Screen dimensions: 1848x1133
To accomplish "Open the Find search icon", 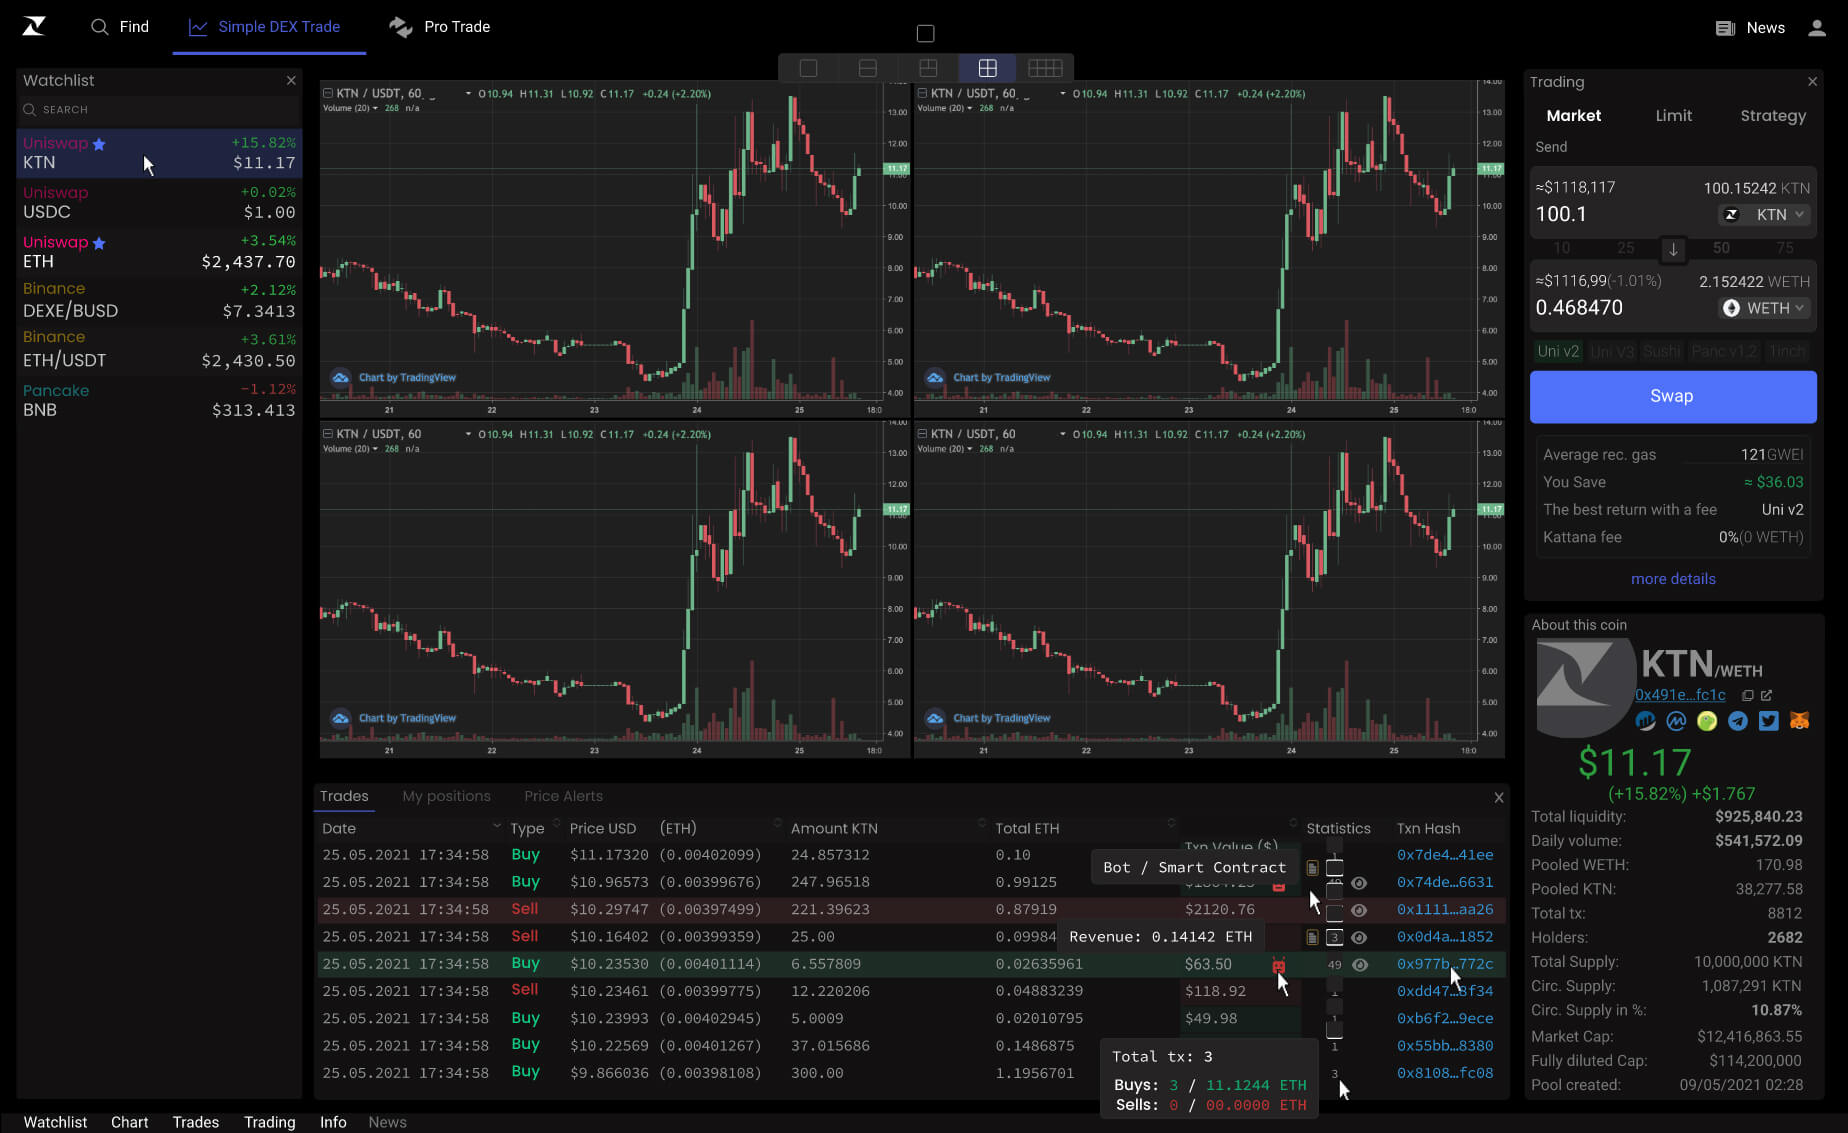I will 99,27.
